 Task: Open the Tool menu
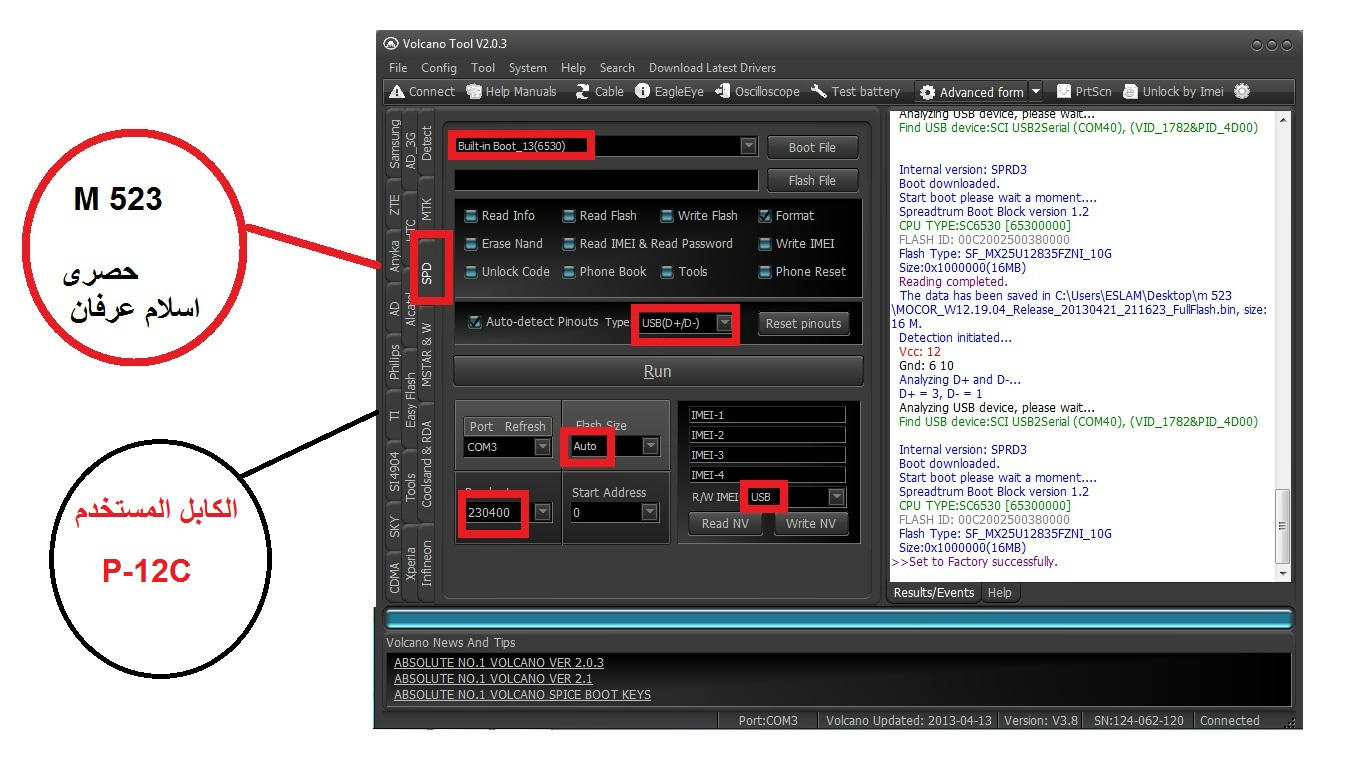click(x=483, y=68)
